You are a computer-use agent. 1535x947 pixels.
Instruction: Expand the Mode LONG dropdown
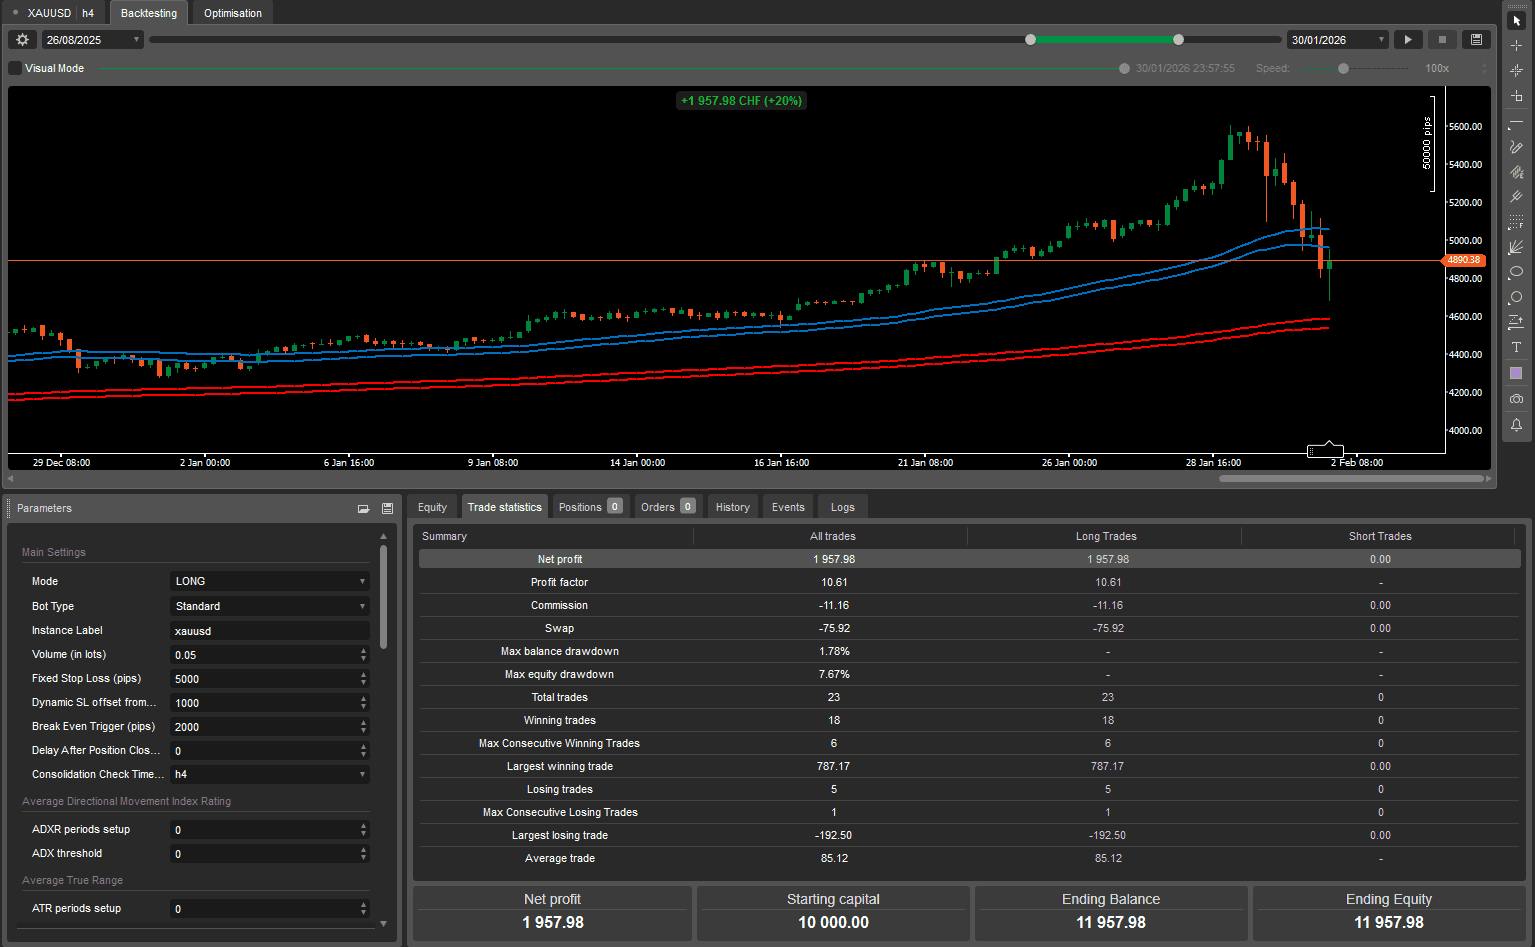(269, 581)
